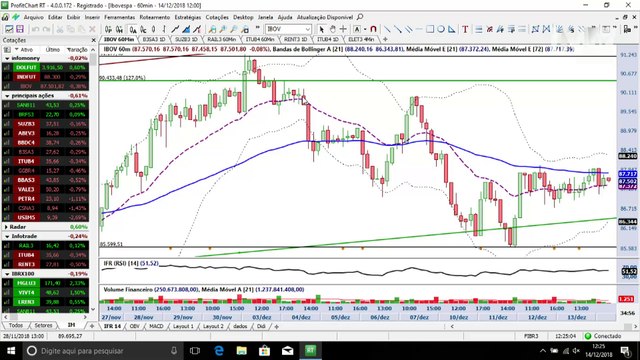Switch to the Didi layout tab
The height and width of the screenshot is (360, 640).
pos(261,326)
